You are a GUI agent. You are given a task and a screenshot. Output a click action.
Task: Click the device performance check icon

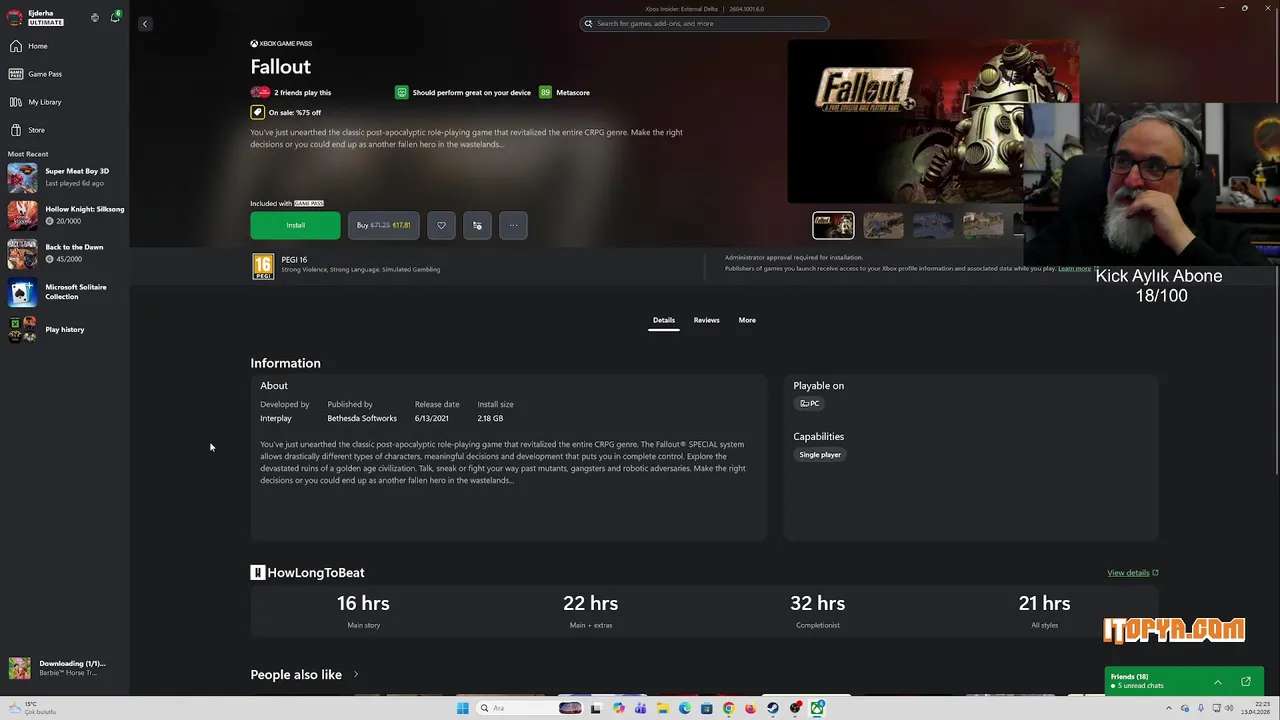[x=401, y=92]
